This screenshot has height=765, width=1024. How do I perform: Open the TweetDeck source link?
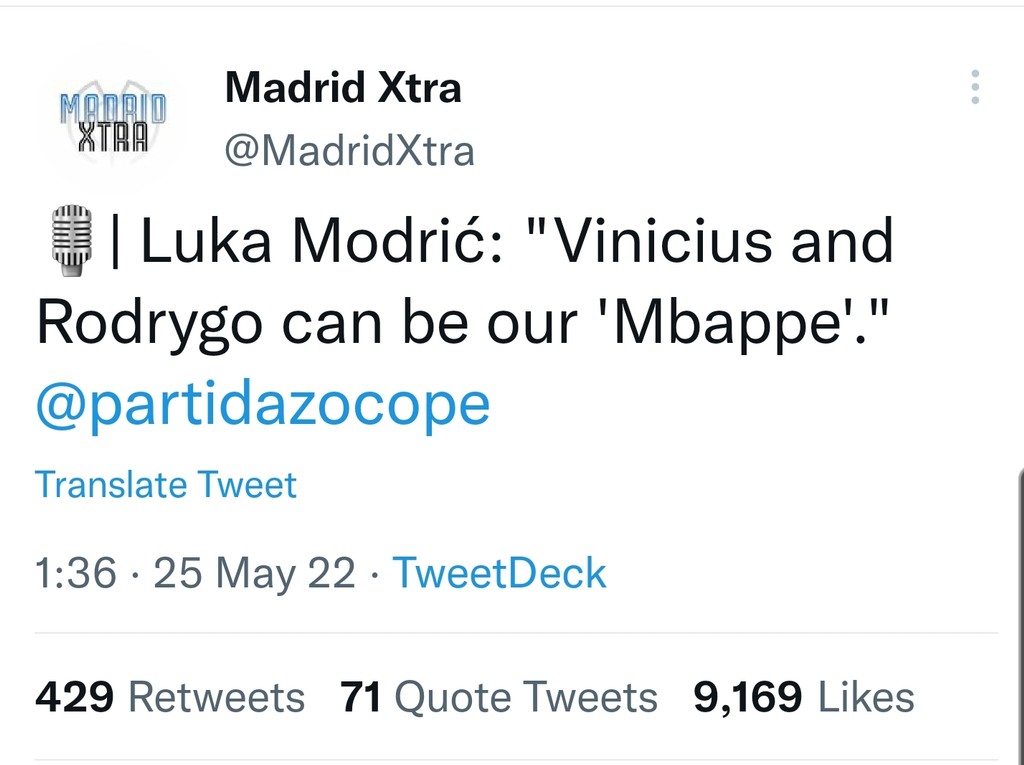pos(499,574)
